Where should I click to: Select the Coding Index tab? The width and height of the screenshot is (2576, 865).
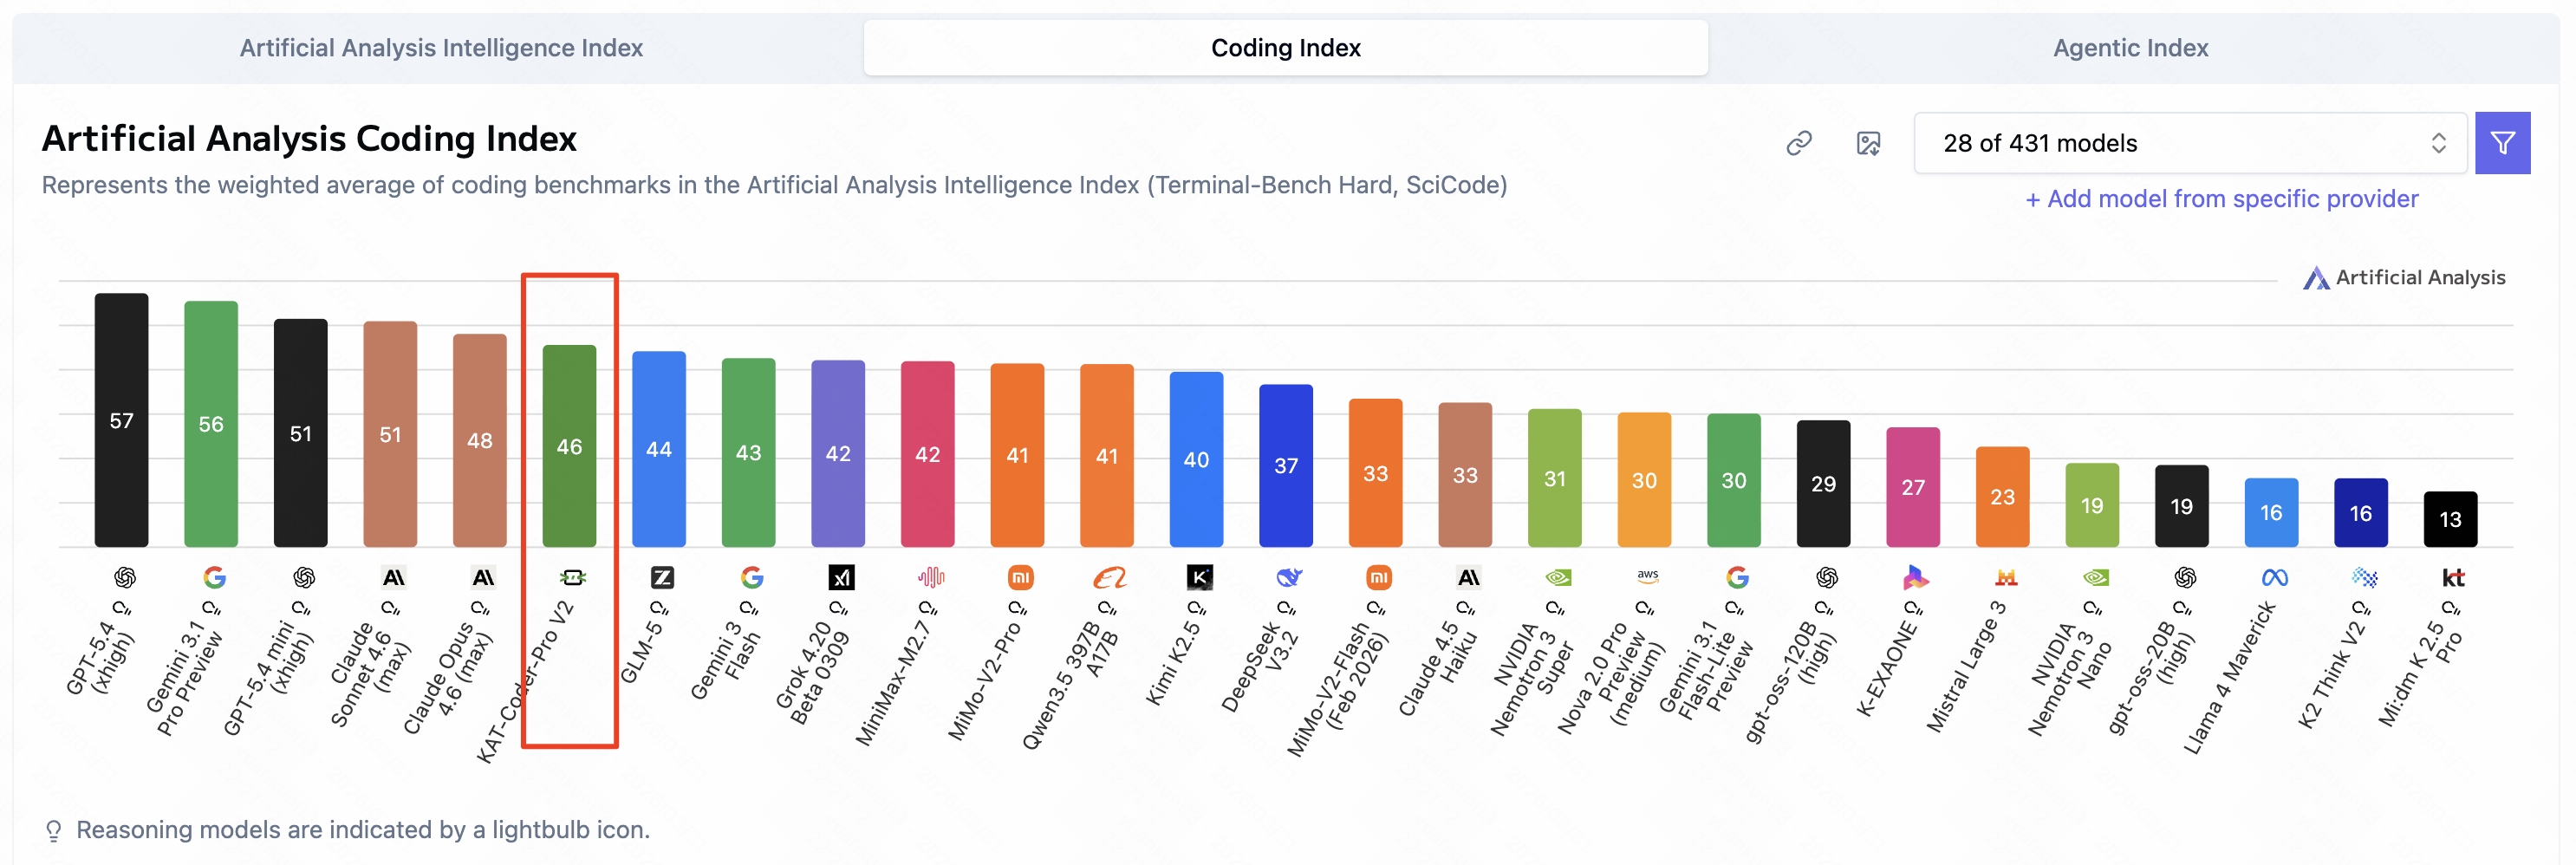pos(1285,48)
